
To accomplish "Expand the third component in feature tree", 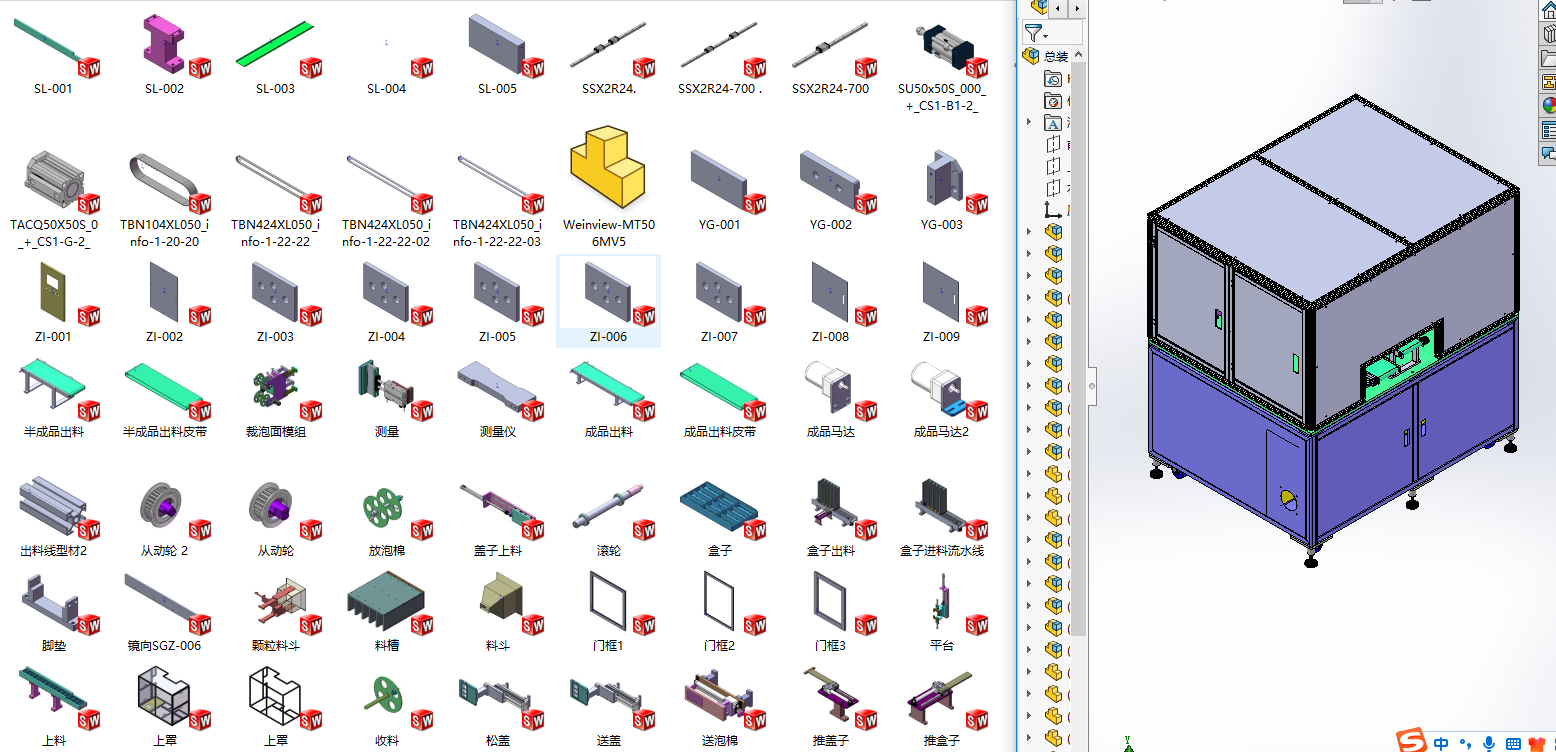I will click(1029, 276).
